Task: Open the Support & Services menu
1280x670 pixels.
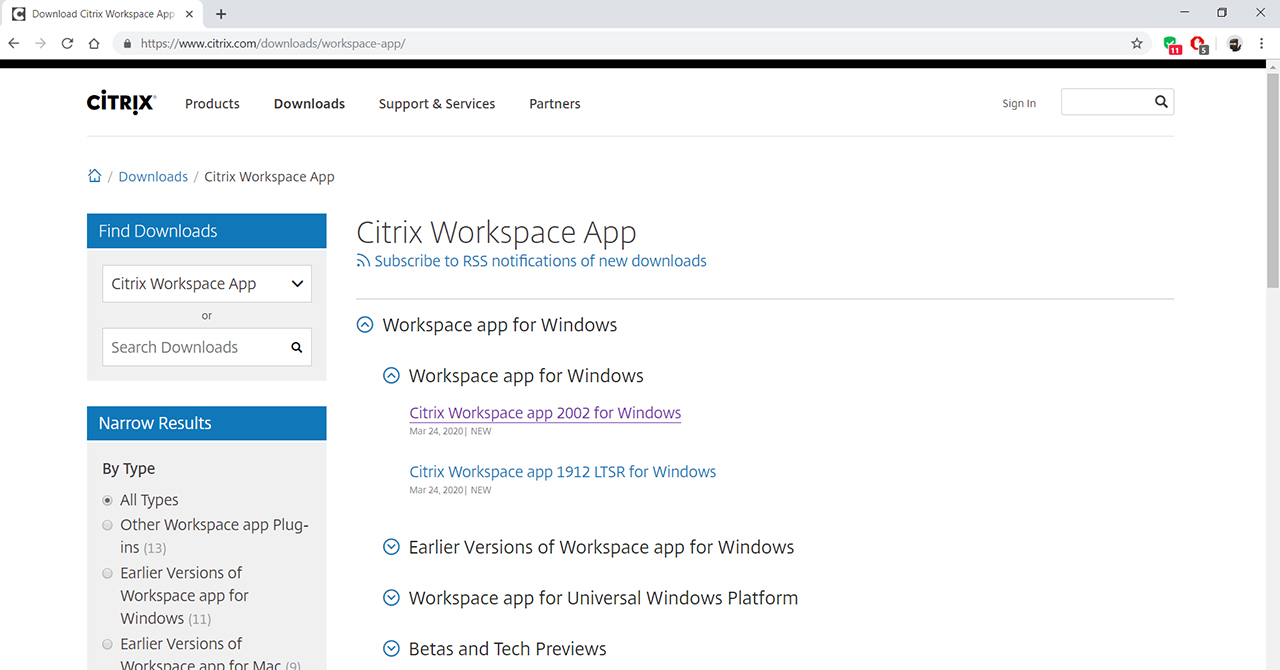Action: click(x=437, y=103)
